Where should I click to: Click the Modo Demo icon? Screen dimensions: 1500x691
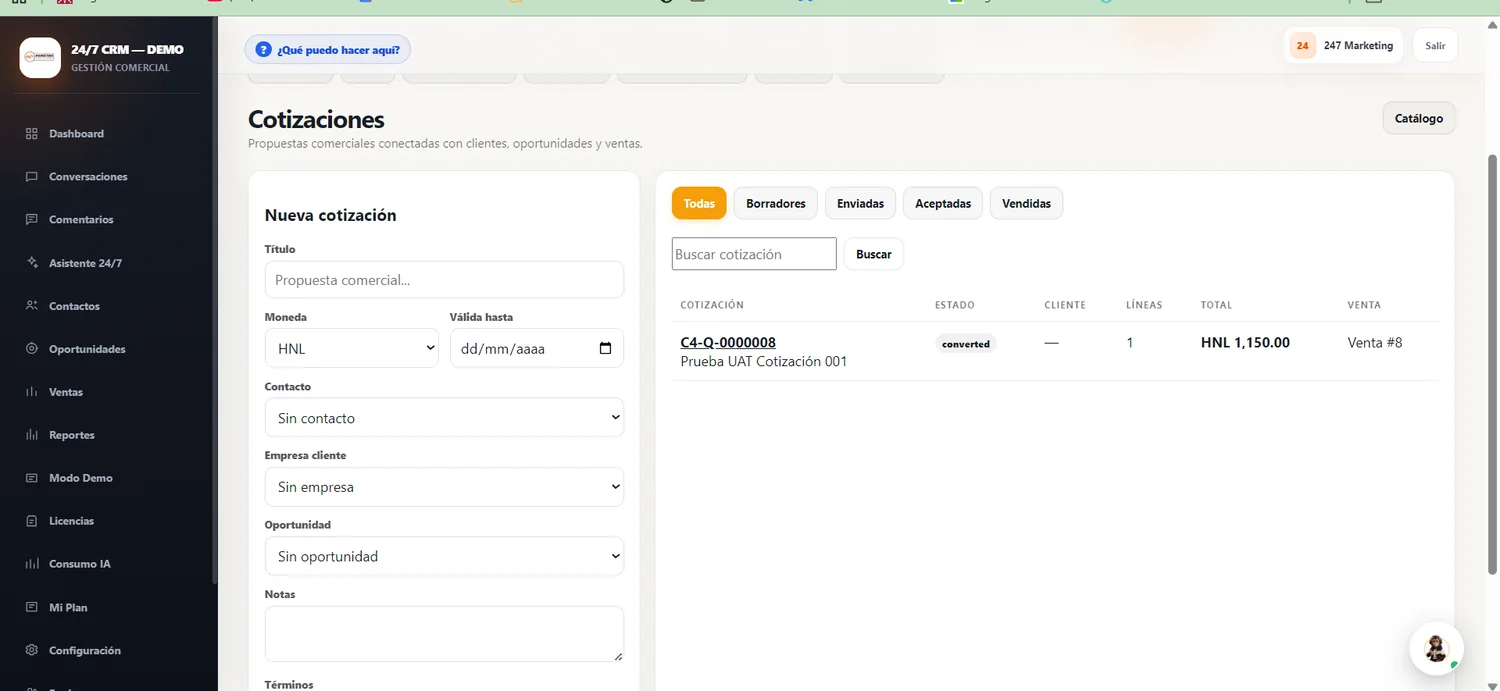click(x=31, y=478)
